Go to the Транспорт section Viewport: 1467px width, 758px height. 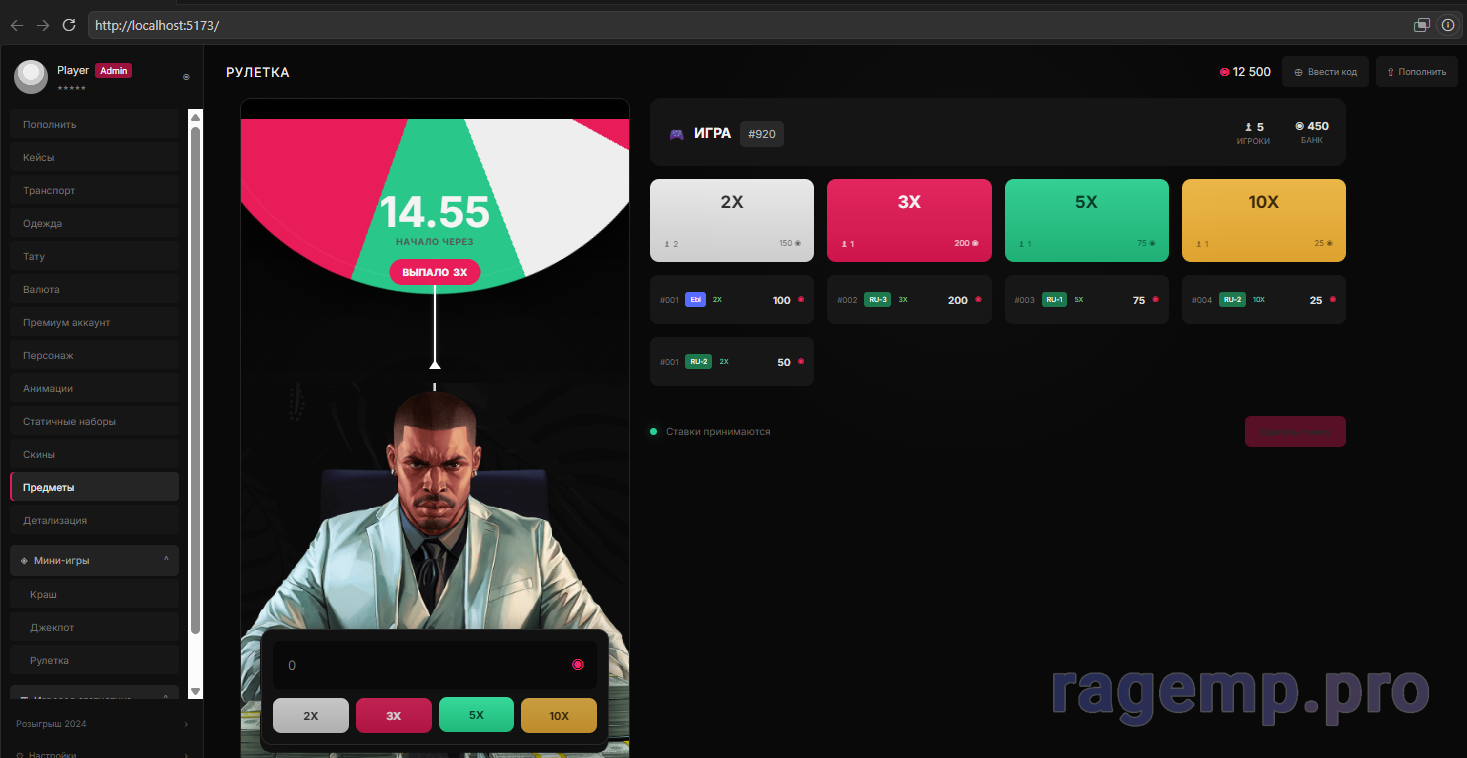pyautogui.click(x=94, y=191)
